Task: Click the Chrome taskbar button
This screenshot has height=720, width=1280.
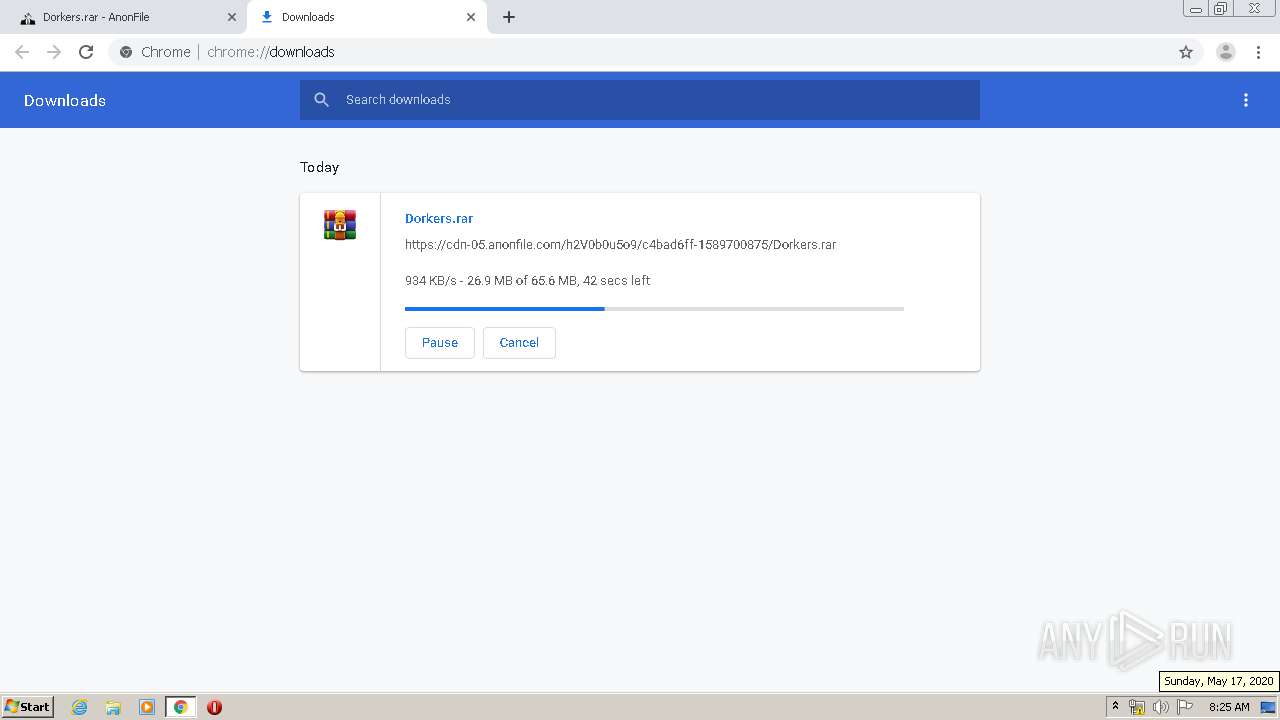Action: coord(180,707)
